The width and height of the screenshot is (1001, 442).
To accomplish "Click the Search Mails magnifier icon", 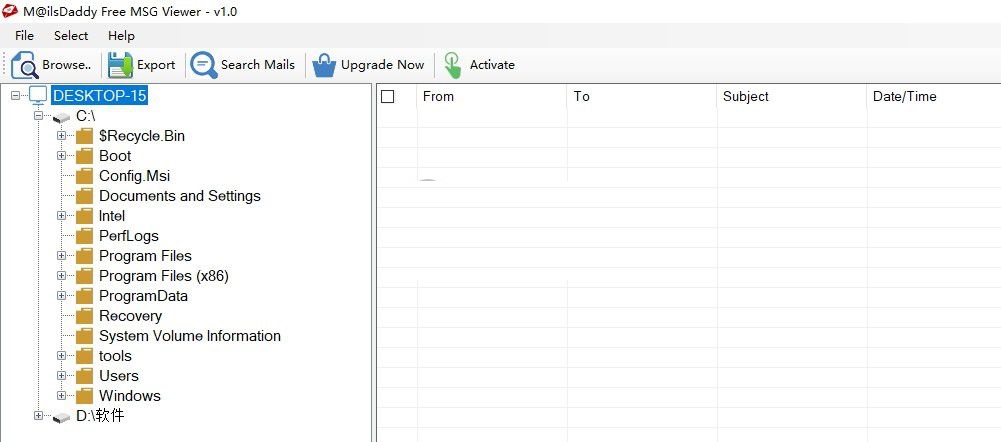I will [204, 65].
